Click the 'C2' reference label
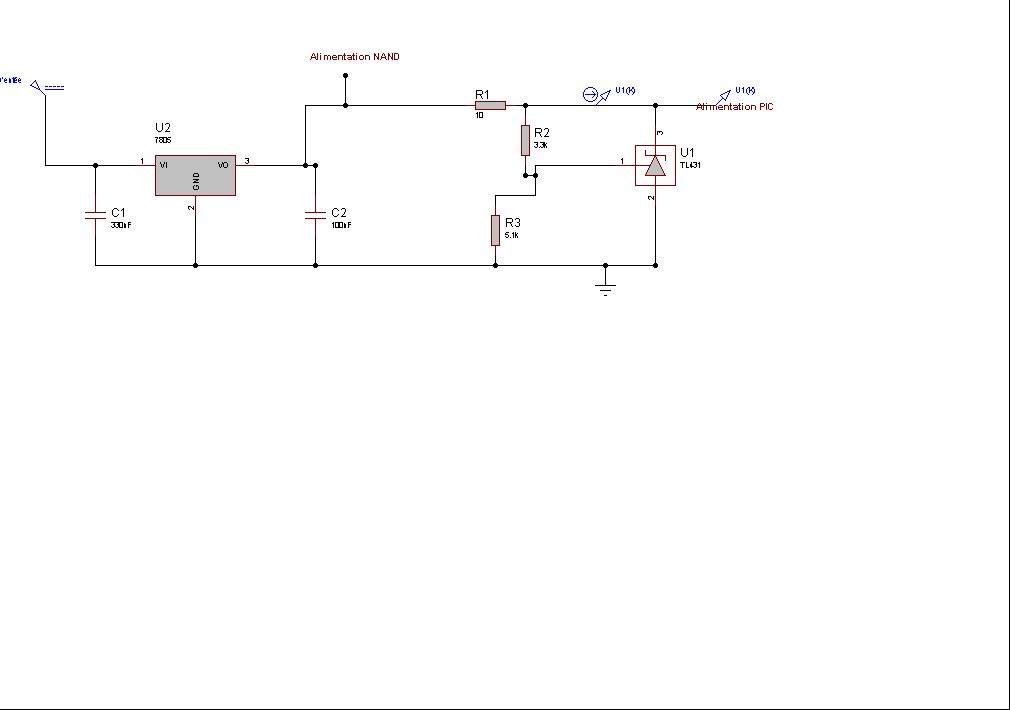This screenshot has width=1010, height=710. (x=339, y=213)
